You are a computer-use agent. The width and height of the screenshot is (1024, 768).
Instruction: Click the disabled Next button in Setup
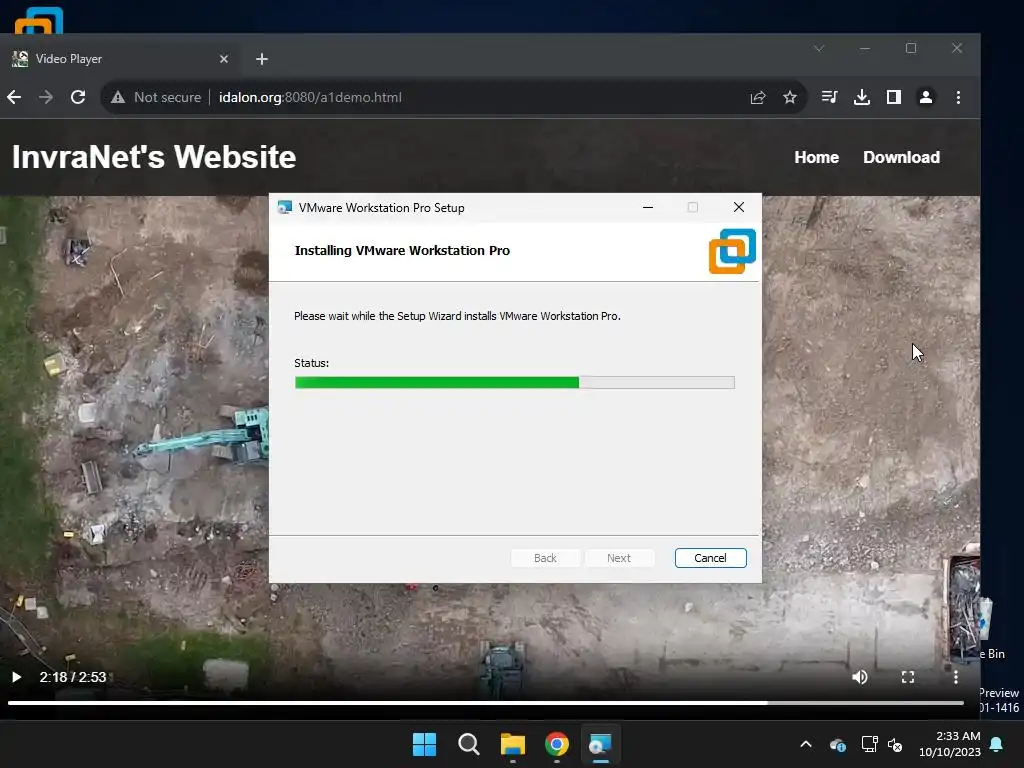click(619, 558)
